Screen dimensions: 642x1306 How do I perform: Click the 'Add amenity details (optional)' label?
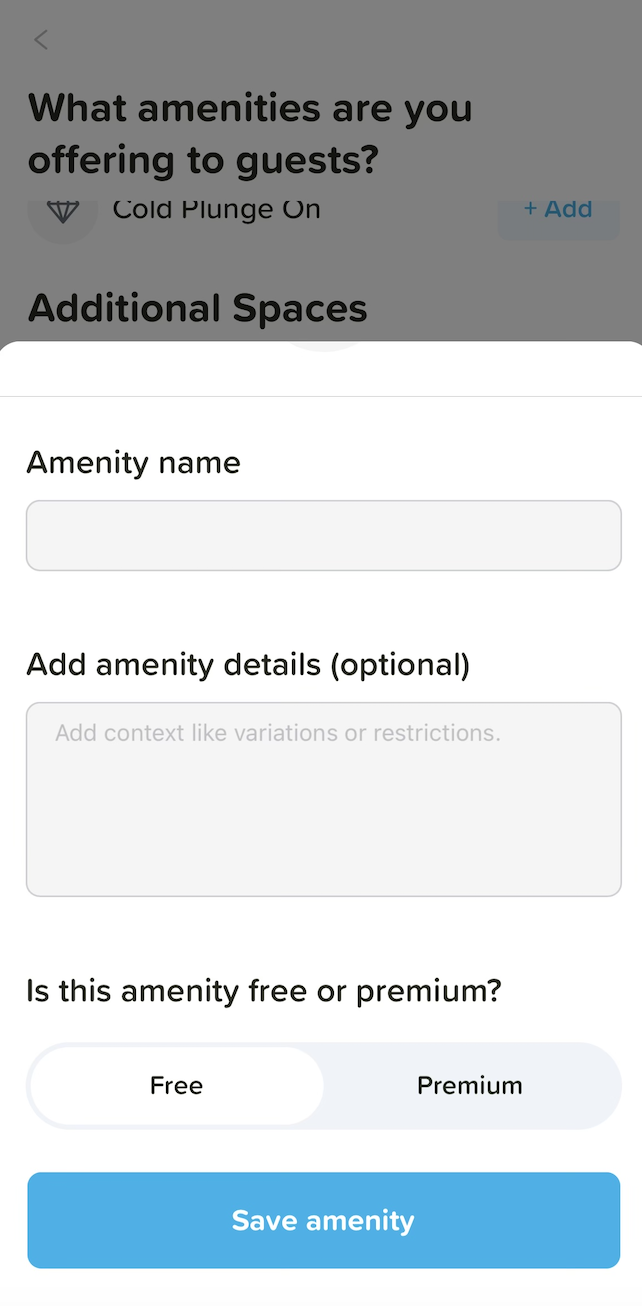248,664
